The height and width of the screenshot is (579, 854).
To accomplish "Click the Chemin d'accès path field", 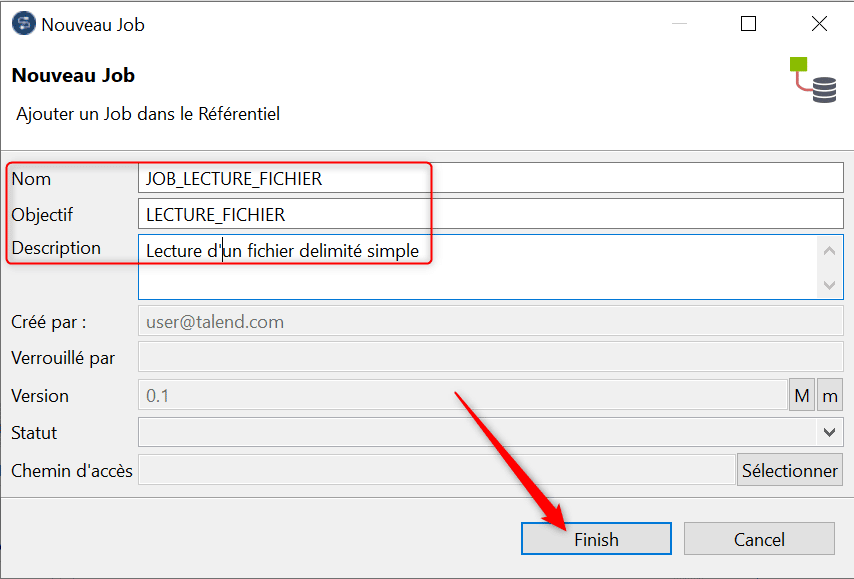I will pyautogui.click(x=437, y=470).
